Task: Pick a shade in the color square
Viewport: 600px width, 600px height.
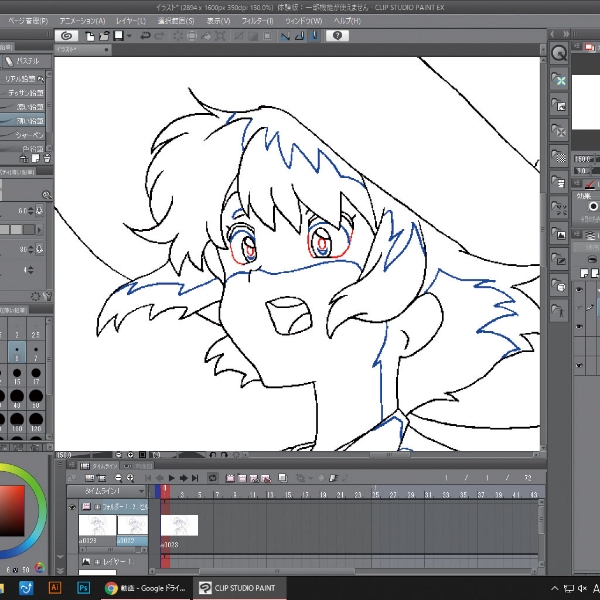Action: pos(11,511)
